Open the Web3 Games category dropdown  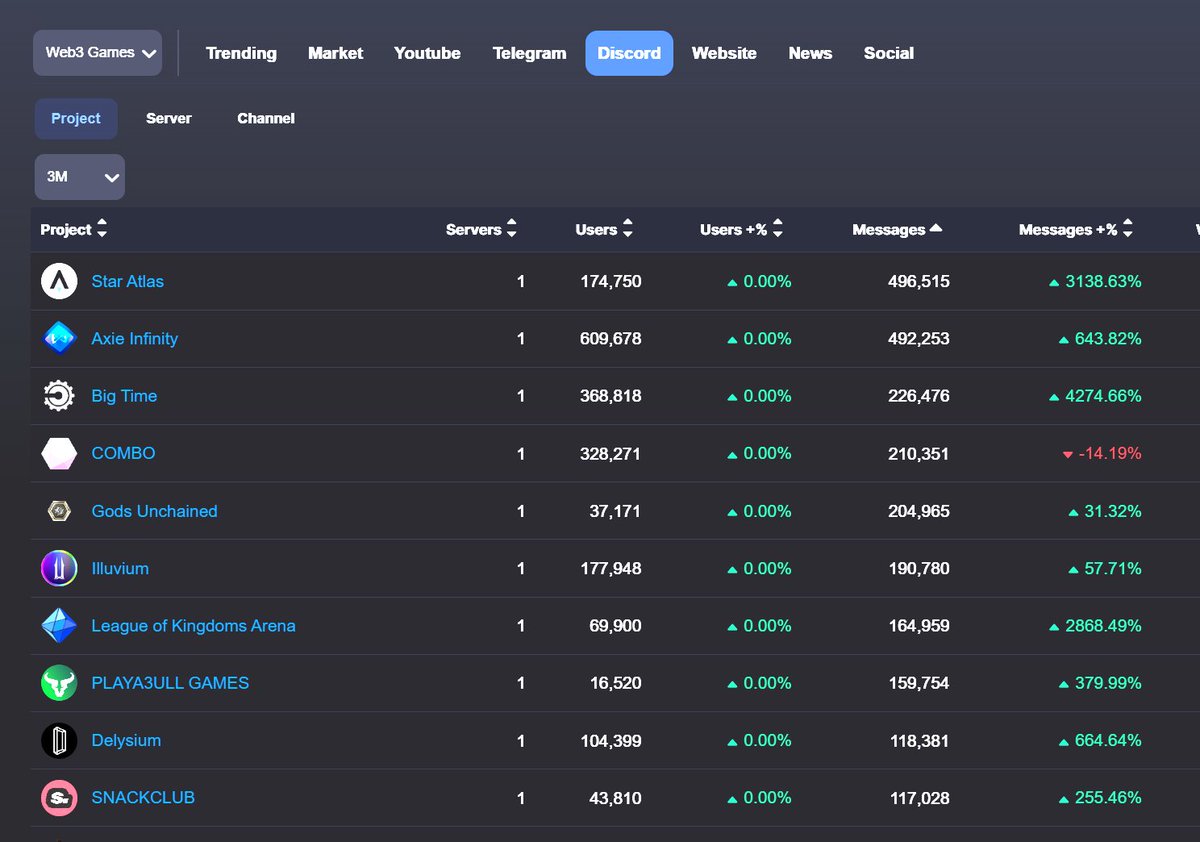(x=98, y=53)
